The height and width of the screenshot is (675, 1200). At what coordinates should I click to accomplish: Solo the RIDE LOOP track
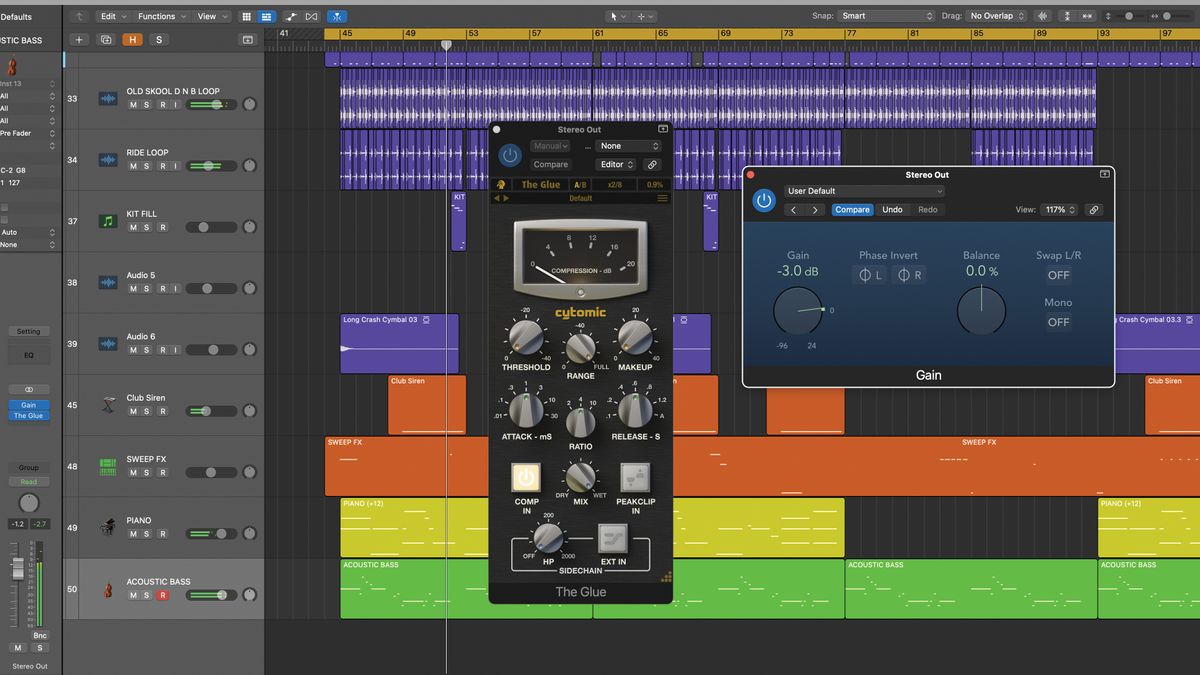(x=144, y=166)
